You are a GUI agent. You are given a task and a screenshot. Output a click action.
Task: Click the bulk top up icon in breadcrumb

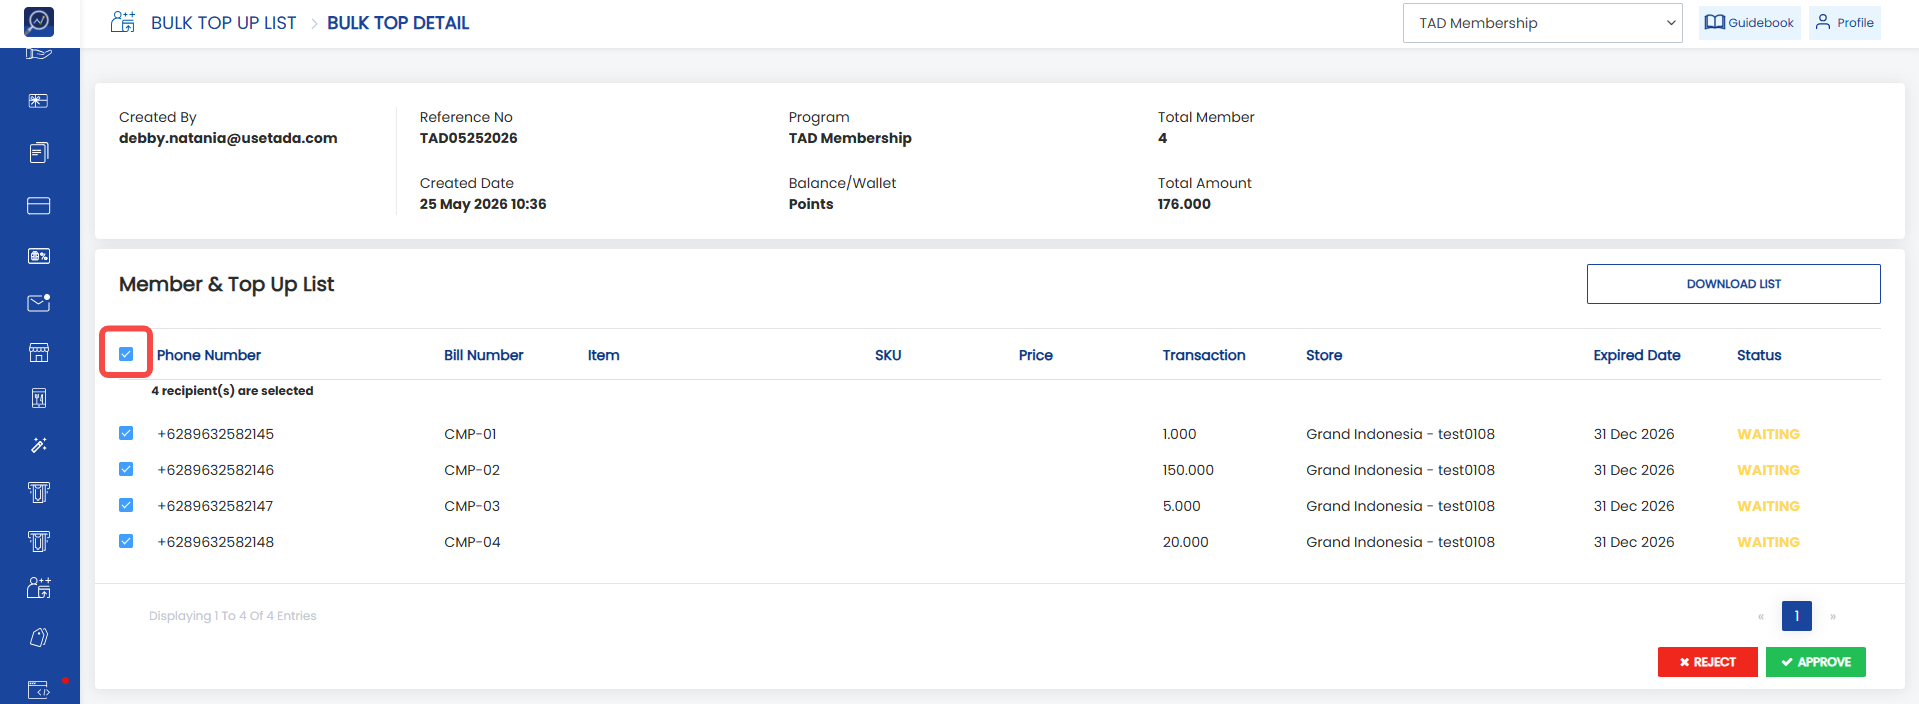click(123, 22)
